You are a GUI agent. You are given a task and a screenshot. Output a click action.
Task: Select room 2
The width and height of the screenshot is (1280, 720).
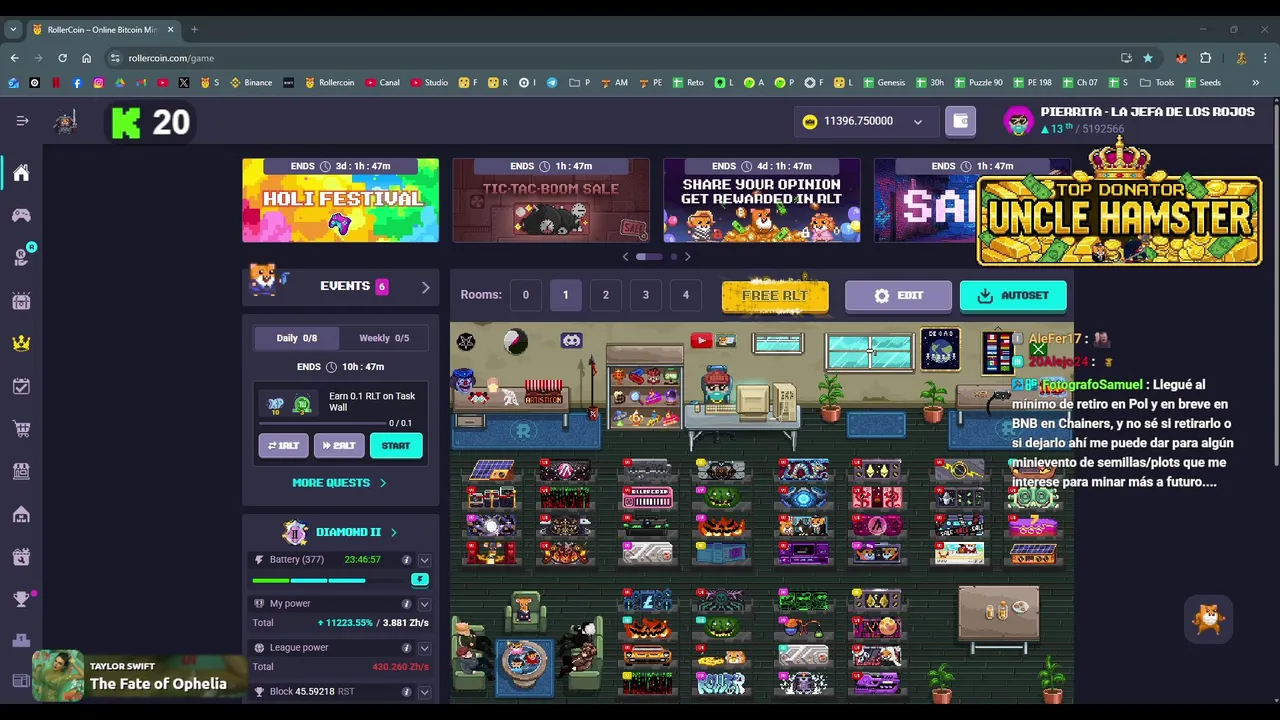click(x=605, y=295)
